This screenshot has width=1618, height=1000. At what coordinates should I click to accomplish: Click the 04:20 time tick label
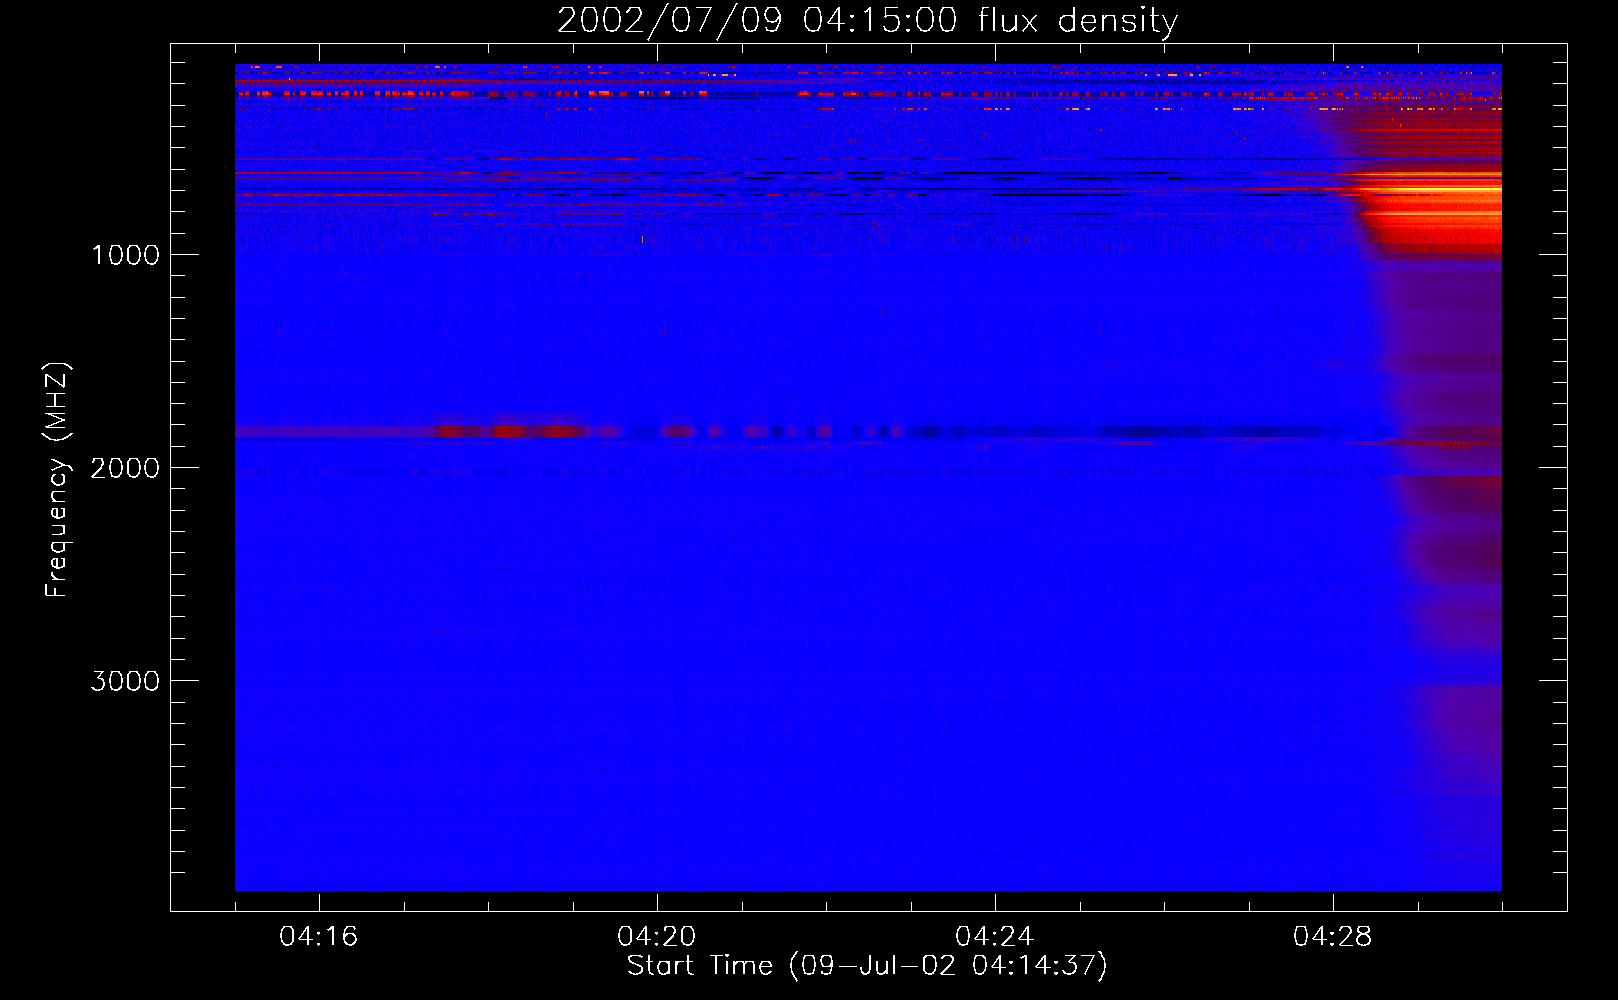(x=657, y=937)
